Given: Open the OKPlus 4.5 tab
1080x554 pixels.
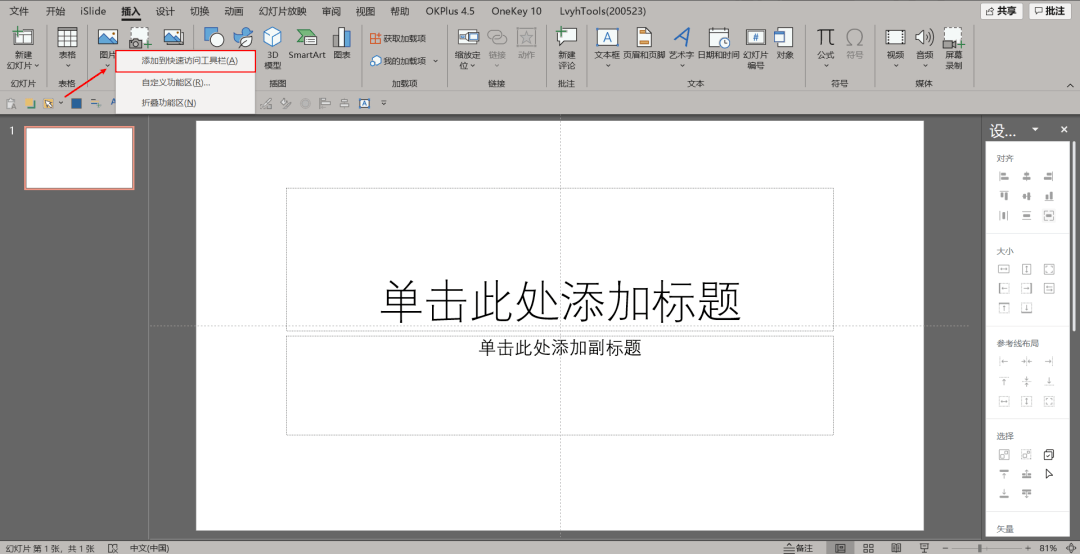Looking at the screenshot, I should tap(450, 11).
